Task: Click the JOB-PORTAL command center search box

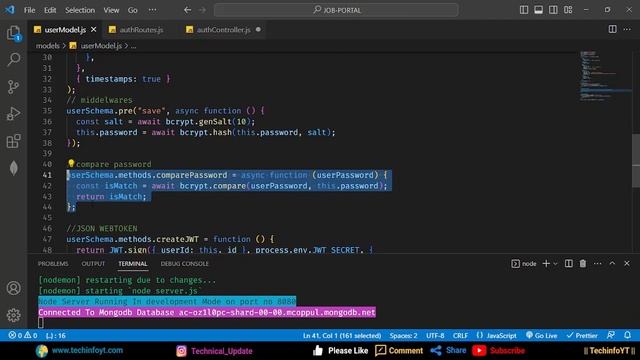Action: [336, 10]
